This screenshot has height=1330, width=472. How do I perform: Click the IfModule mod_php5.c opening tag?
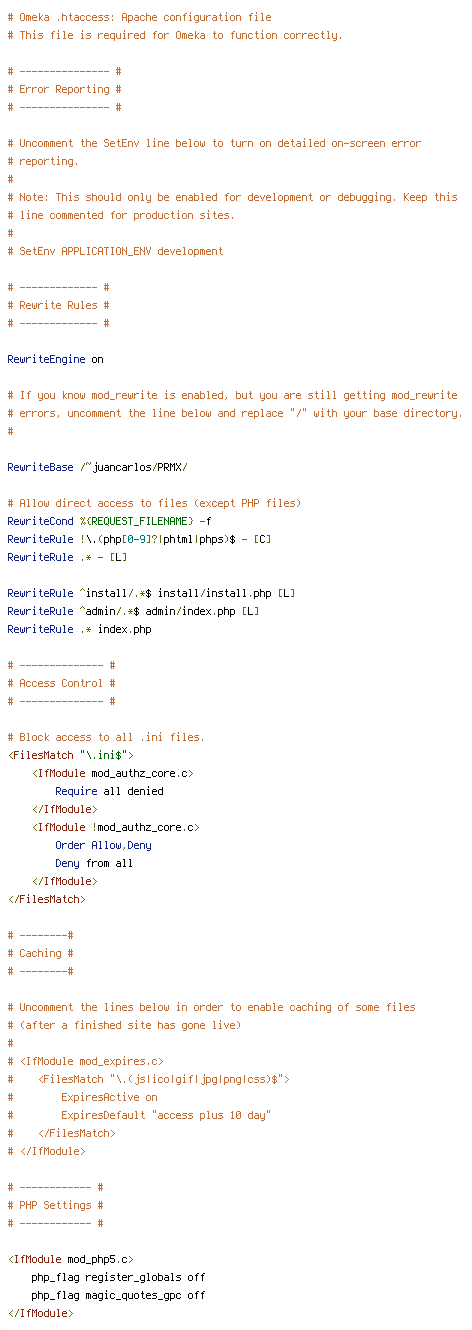[x=70, y=1259]
